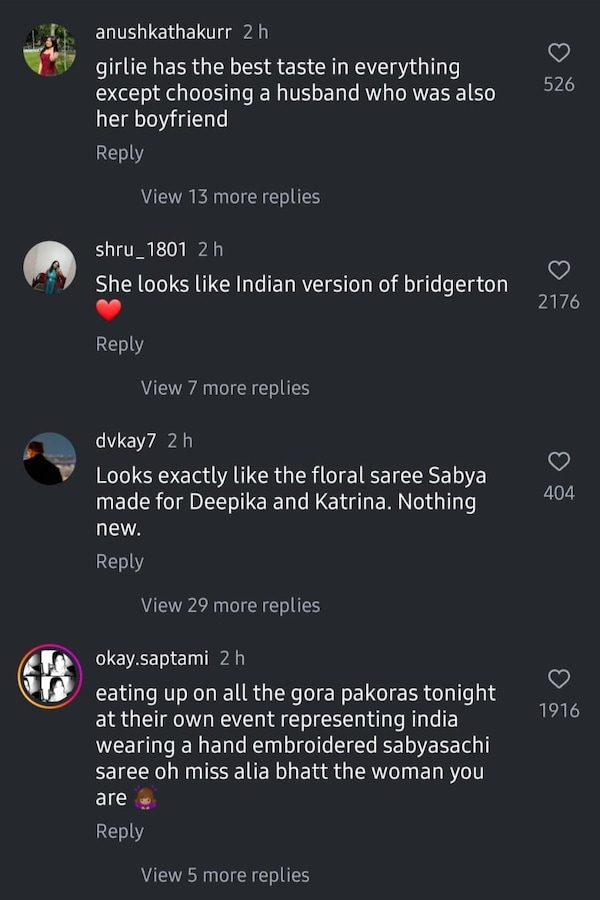Go to the shru_1801 username profile
The width and height of the screenshot is (600, 900).
[140, 249]
